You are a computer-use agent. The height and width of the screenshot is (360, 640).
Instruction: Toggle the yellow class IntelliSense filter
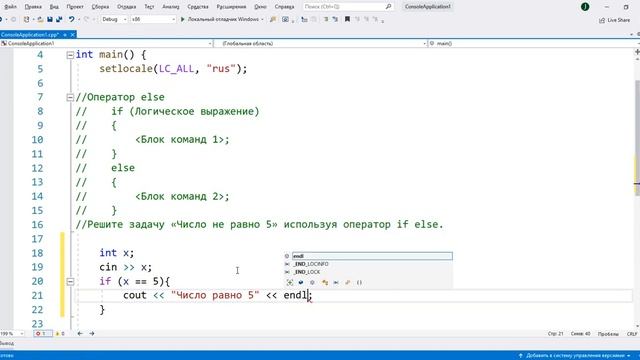[324, 282]
